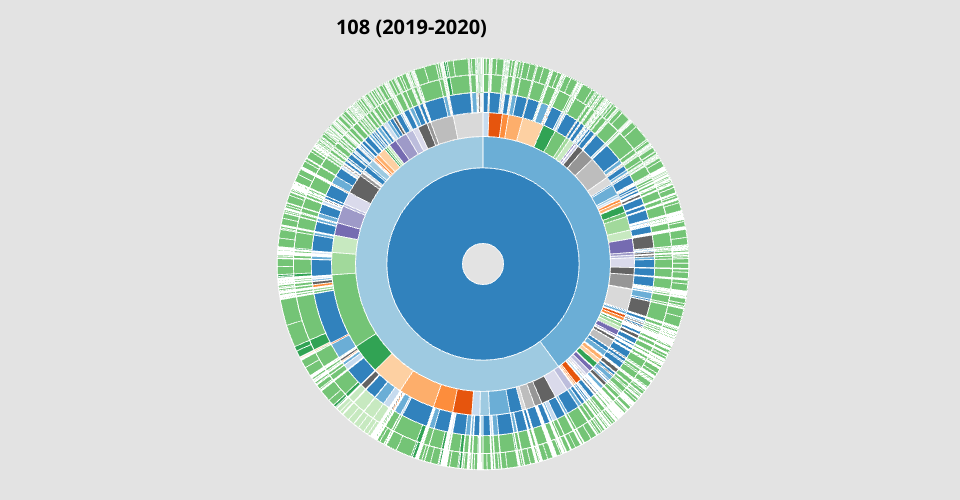The image size is (960, 500).
Task: Select the palest green segment on the left
Action: (344, 245)
